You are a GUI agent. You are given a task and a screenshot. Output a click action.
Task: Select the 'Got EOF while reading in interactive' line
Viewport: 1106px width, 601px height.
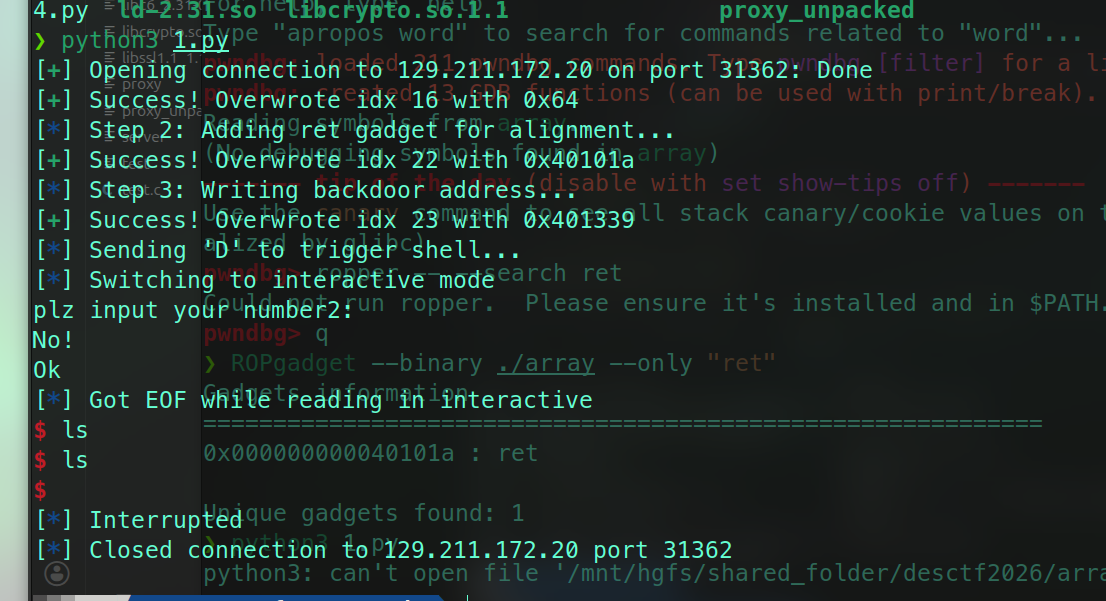(x=314, y=400)
